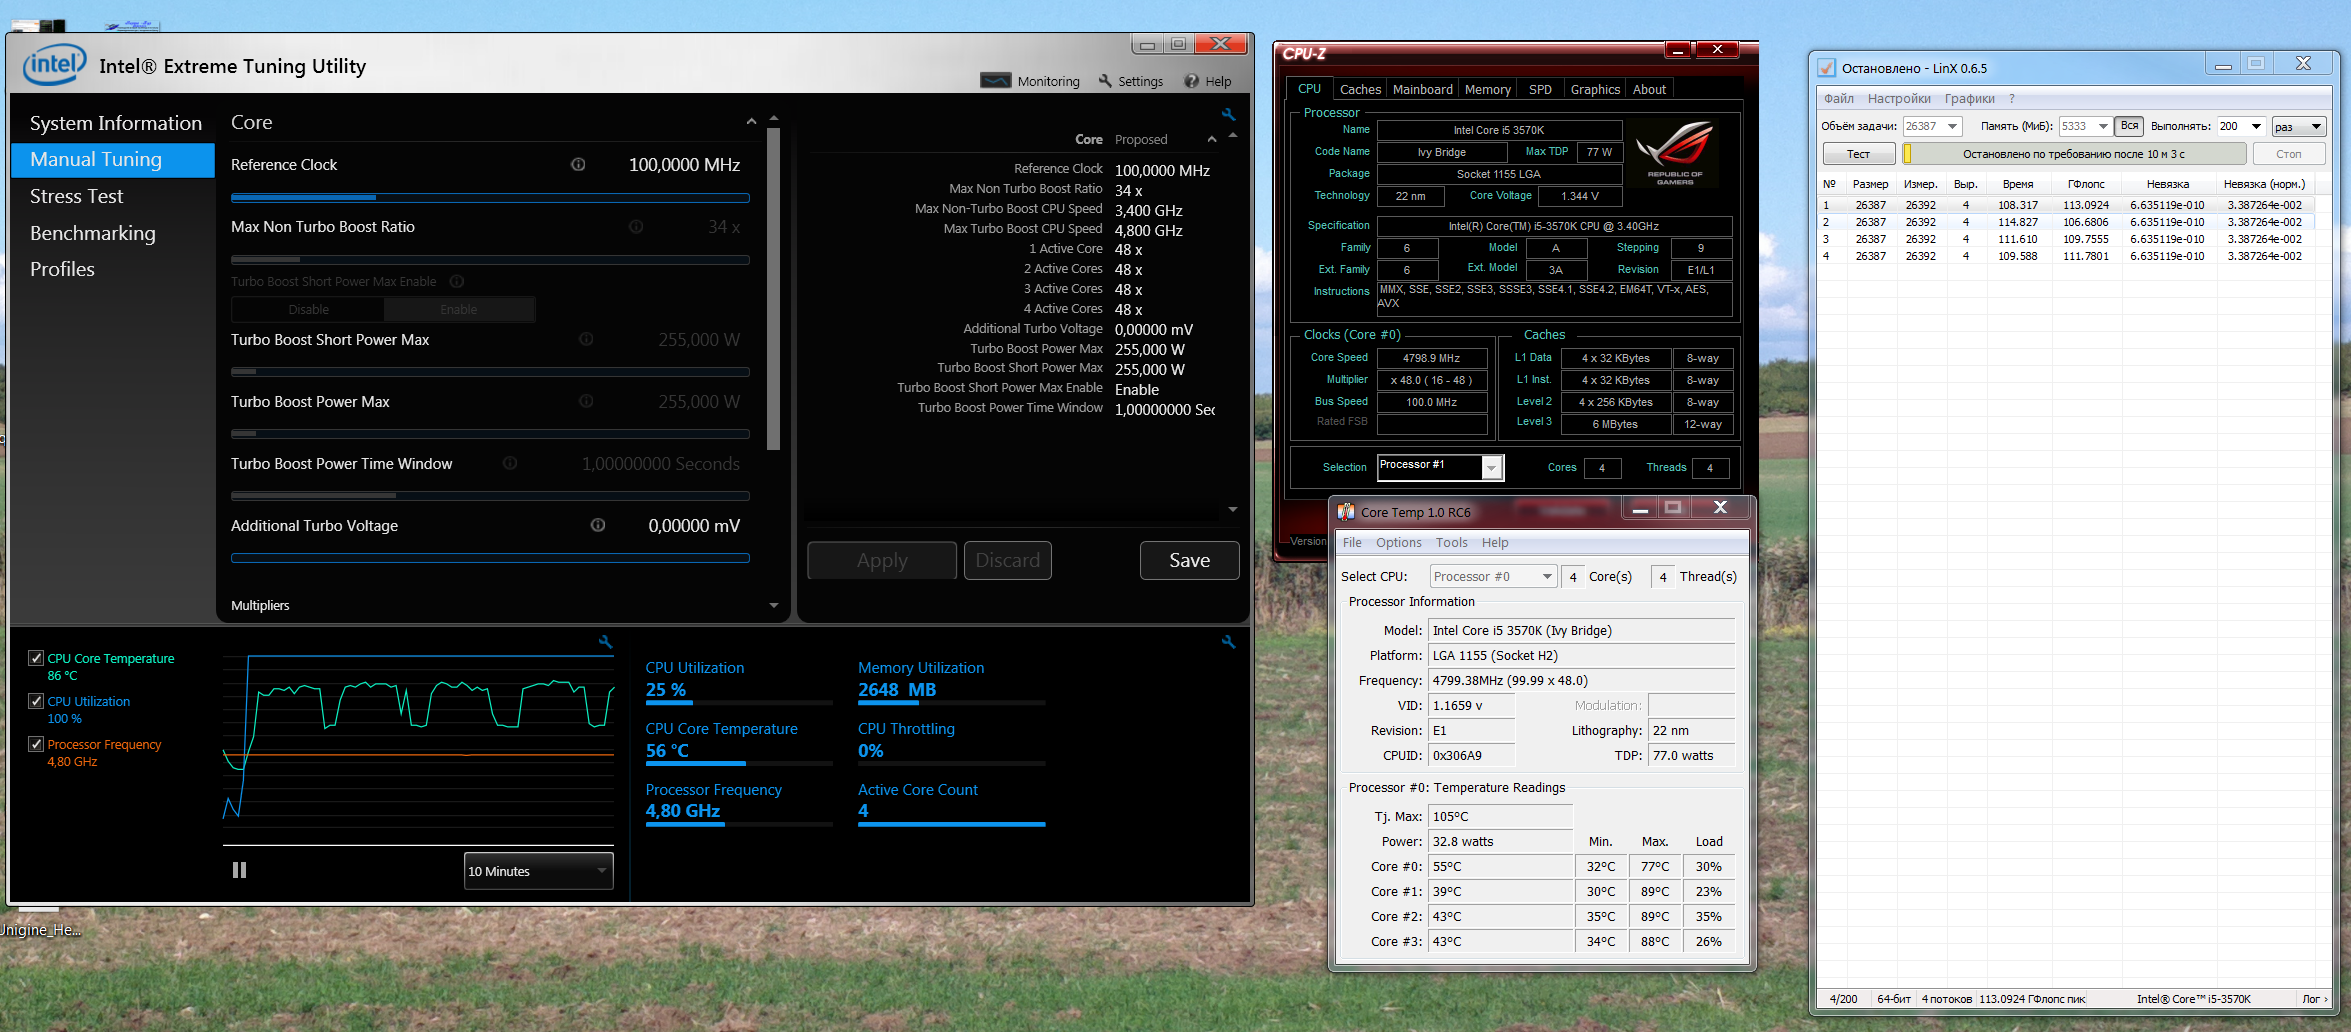The width and height of the screenshot is (2351, 1032).
Task: Switch to the Caches tab in CPU-Z
Action: click(1360, 89)
